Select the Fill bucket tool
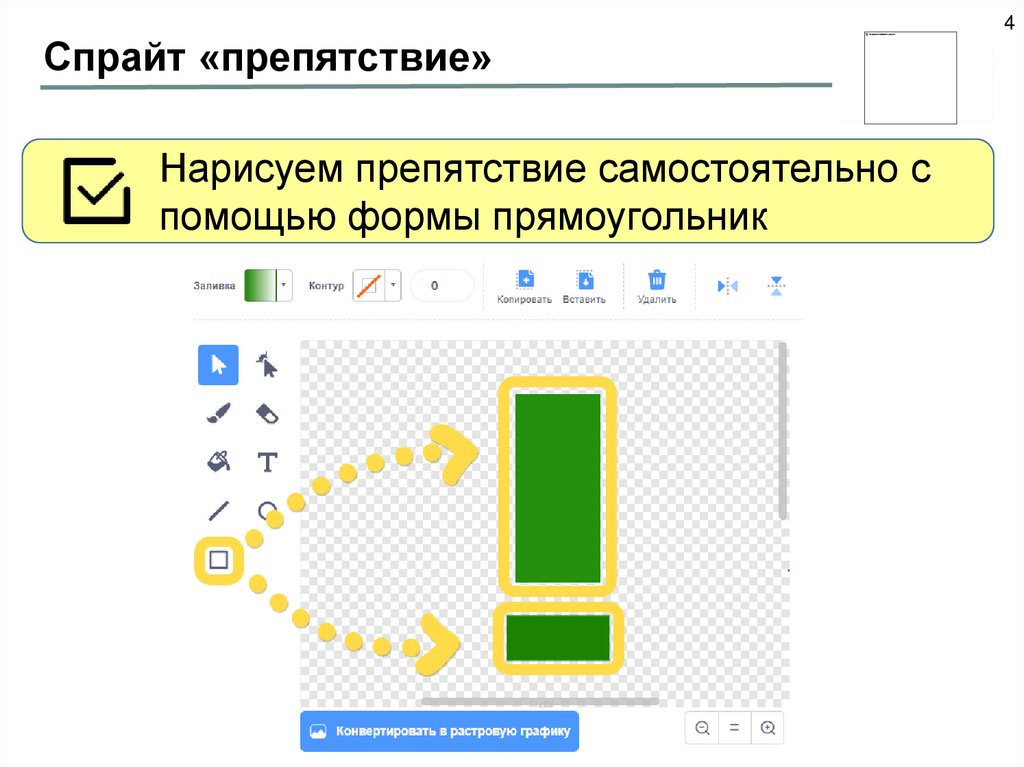 point(218,461)
